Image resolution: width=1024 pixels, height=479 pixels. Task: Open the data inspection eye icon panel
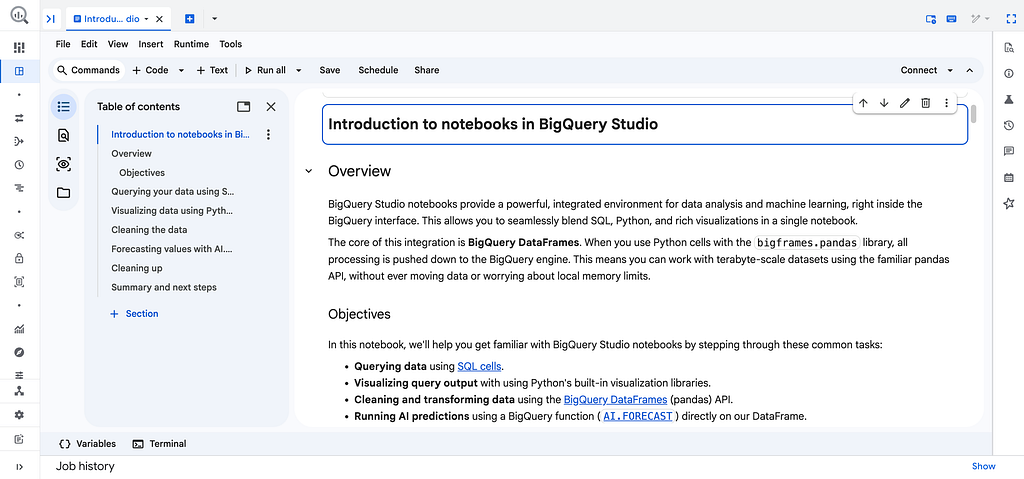pos(63,164)
